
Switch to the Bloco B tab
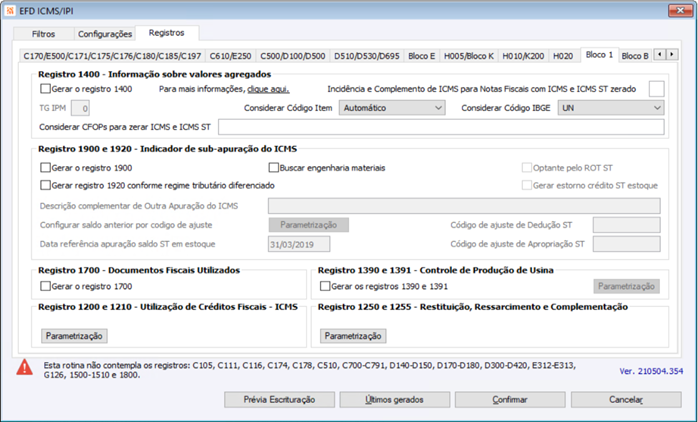[635, 56]
